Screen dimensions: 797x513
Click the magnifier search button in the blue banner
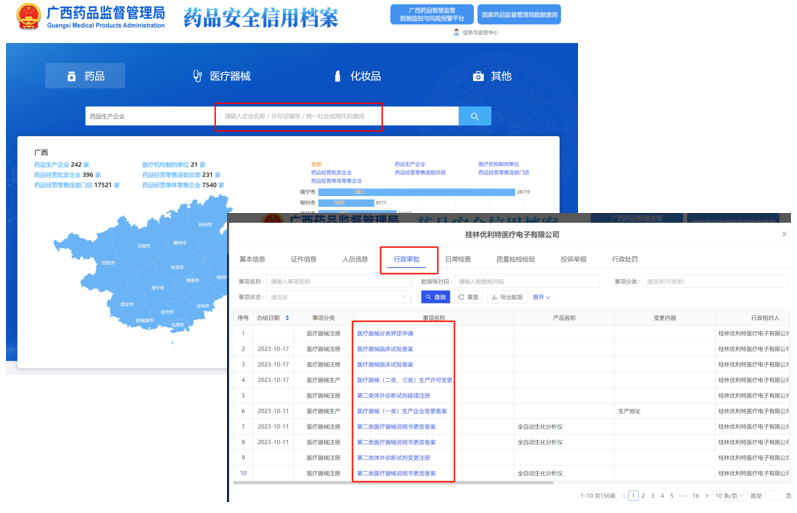[473, 116]
